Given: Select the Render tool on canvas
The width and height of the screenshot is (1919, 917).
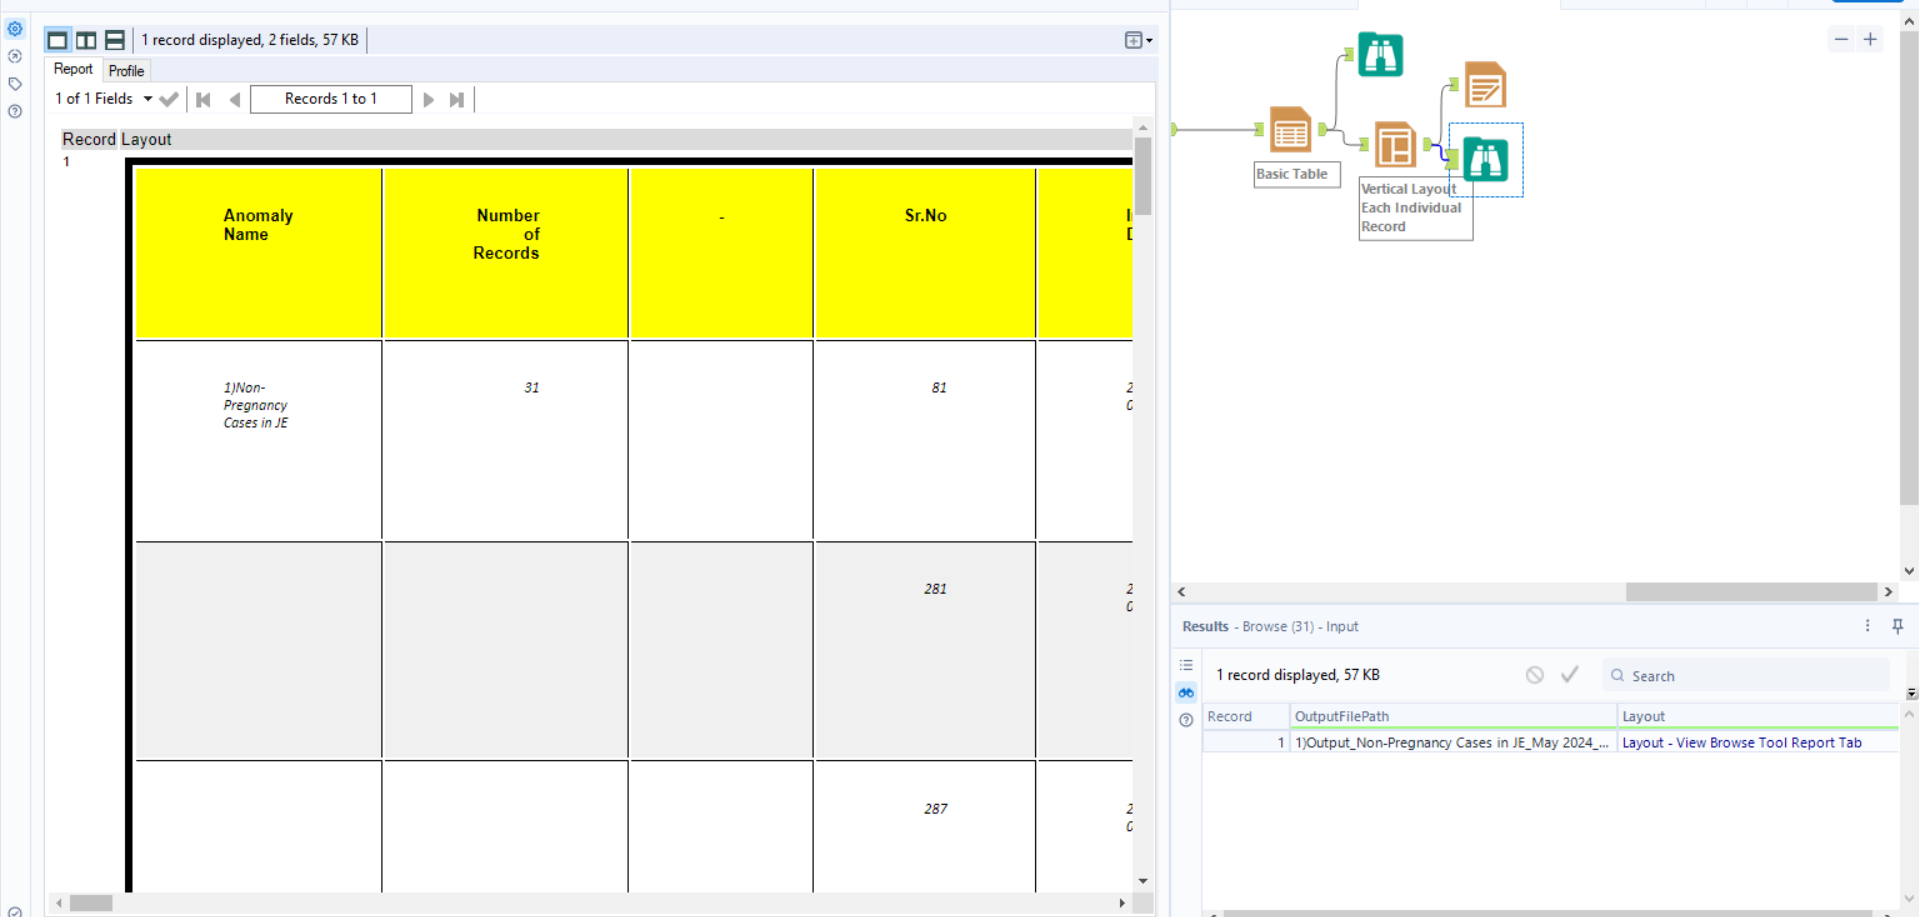Looking at the screenshot, I should coord(1485,84).
